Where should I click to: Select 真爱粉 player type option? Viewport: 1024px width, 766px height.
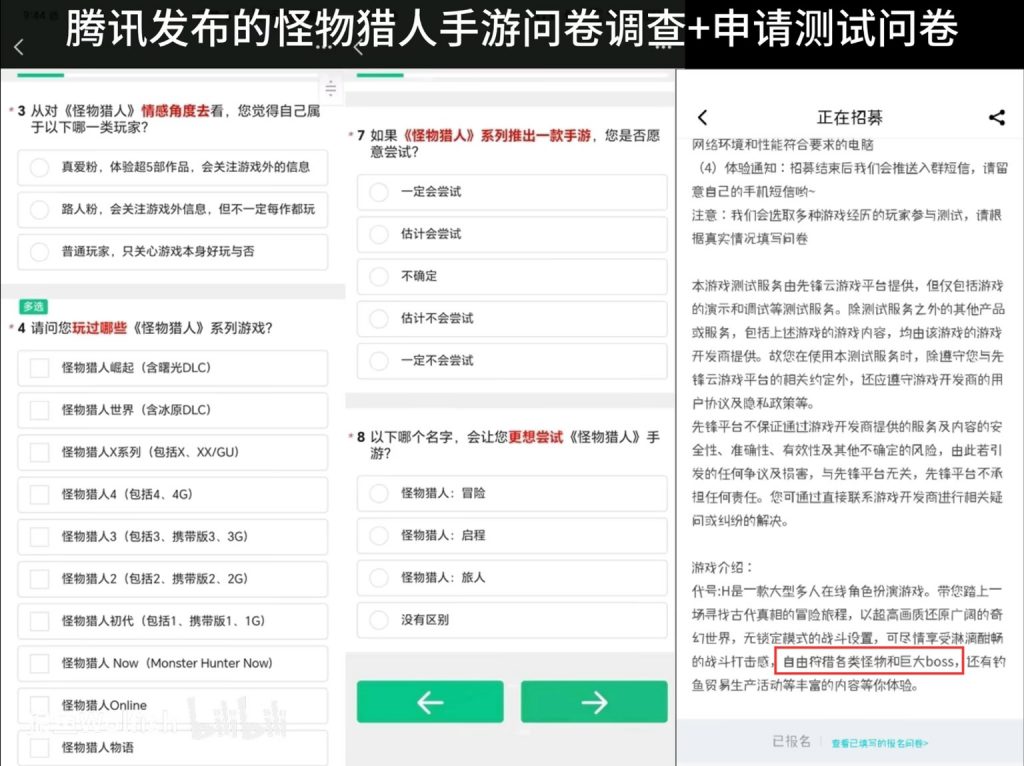tap(172, 167)
